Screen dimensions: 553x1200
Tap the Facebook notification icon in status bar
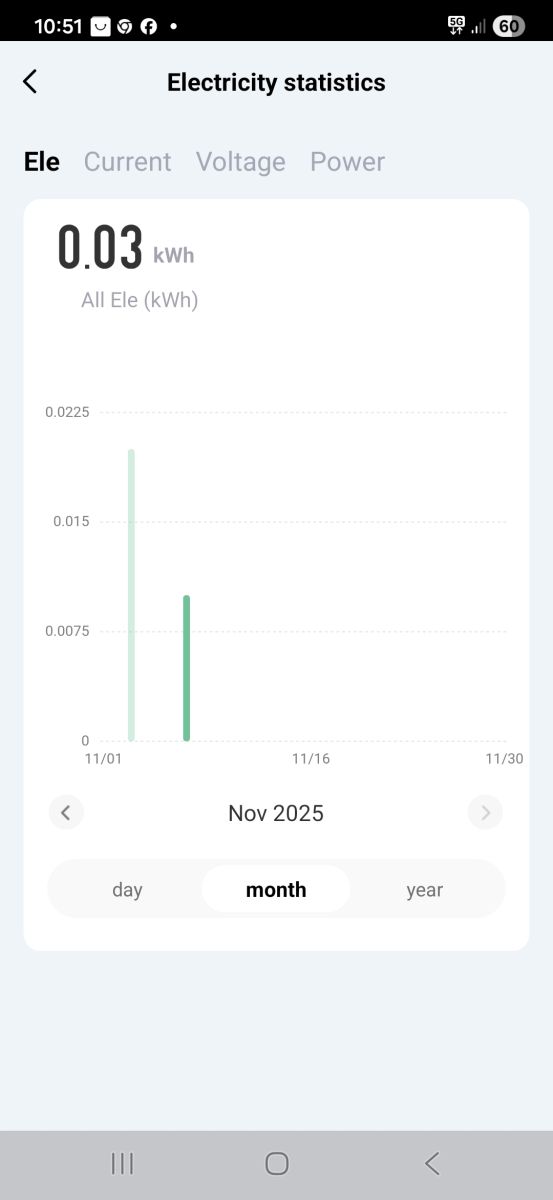click(148, 27)
